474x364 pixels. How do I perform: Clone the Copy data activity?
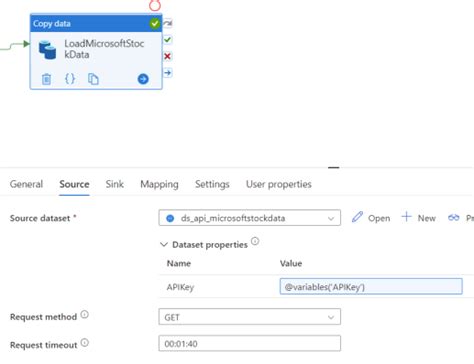tap(93, 79)
